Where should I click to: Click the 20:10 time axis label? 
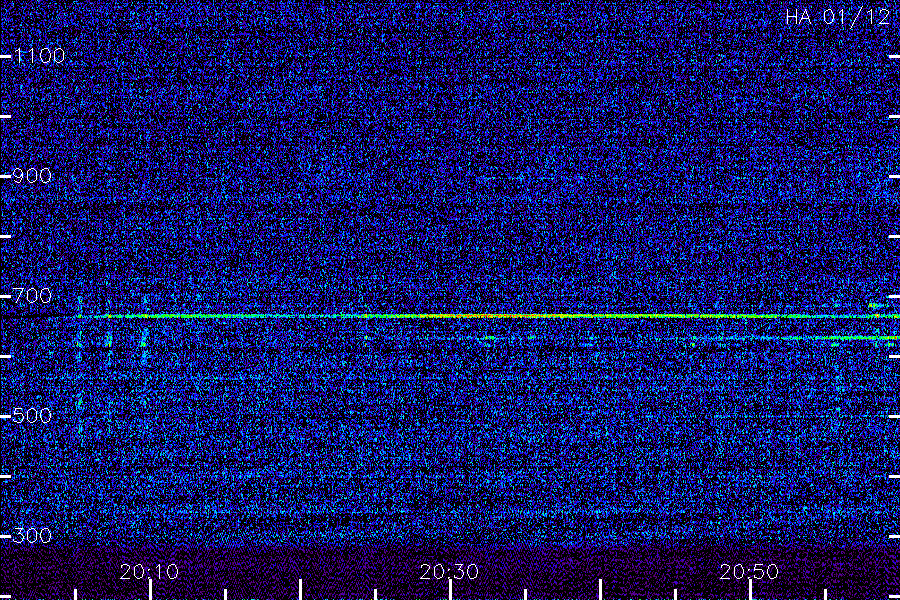click(x=149, y=572)
